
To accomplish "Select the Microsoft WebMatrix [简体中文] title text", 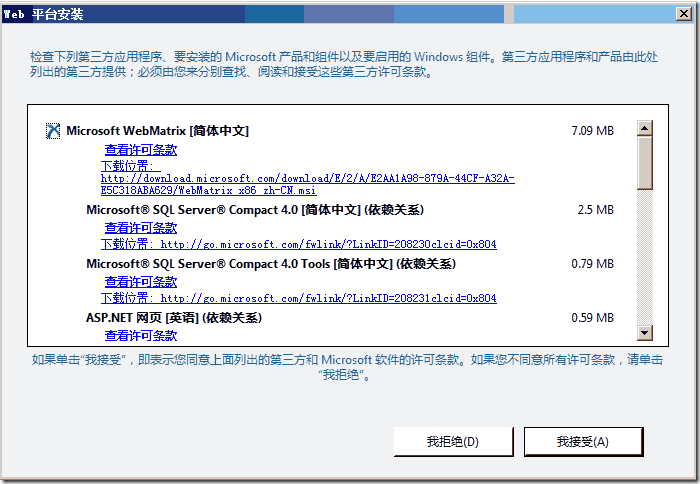I will coord(158,131).
